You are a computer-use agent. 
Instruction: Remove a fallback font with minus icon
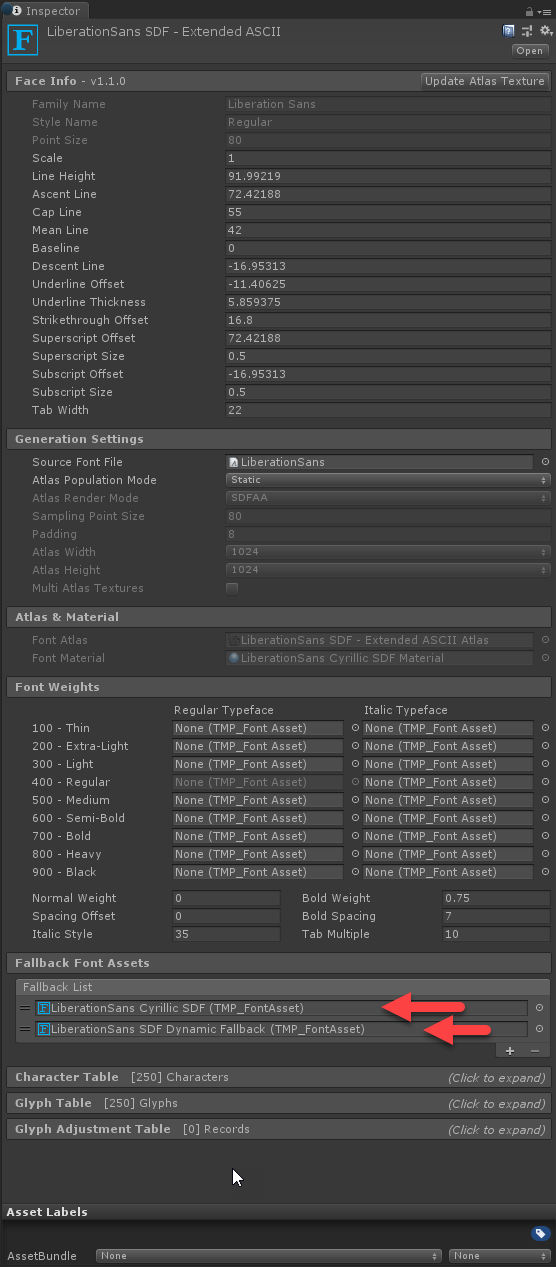(x=534, y=1051)
